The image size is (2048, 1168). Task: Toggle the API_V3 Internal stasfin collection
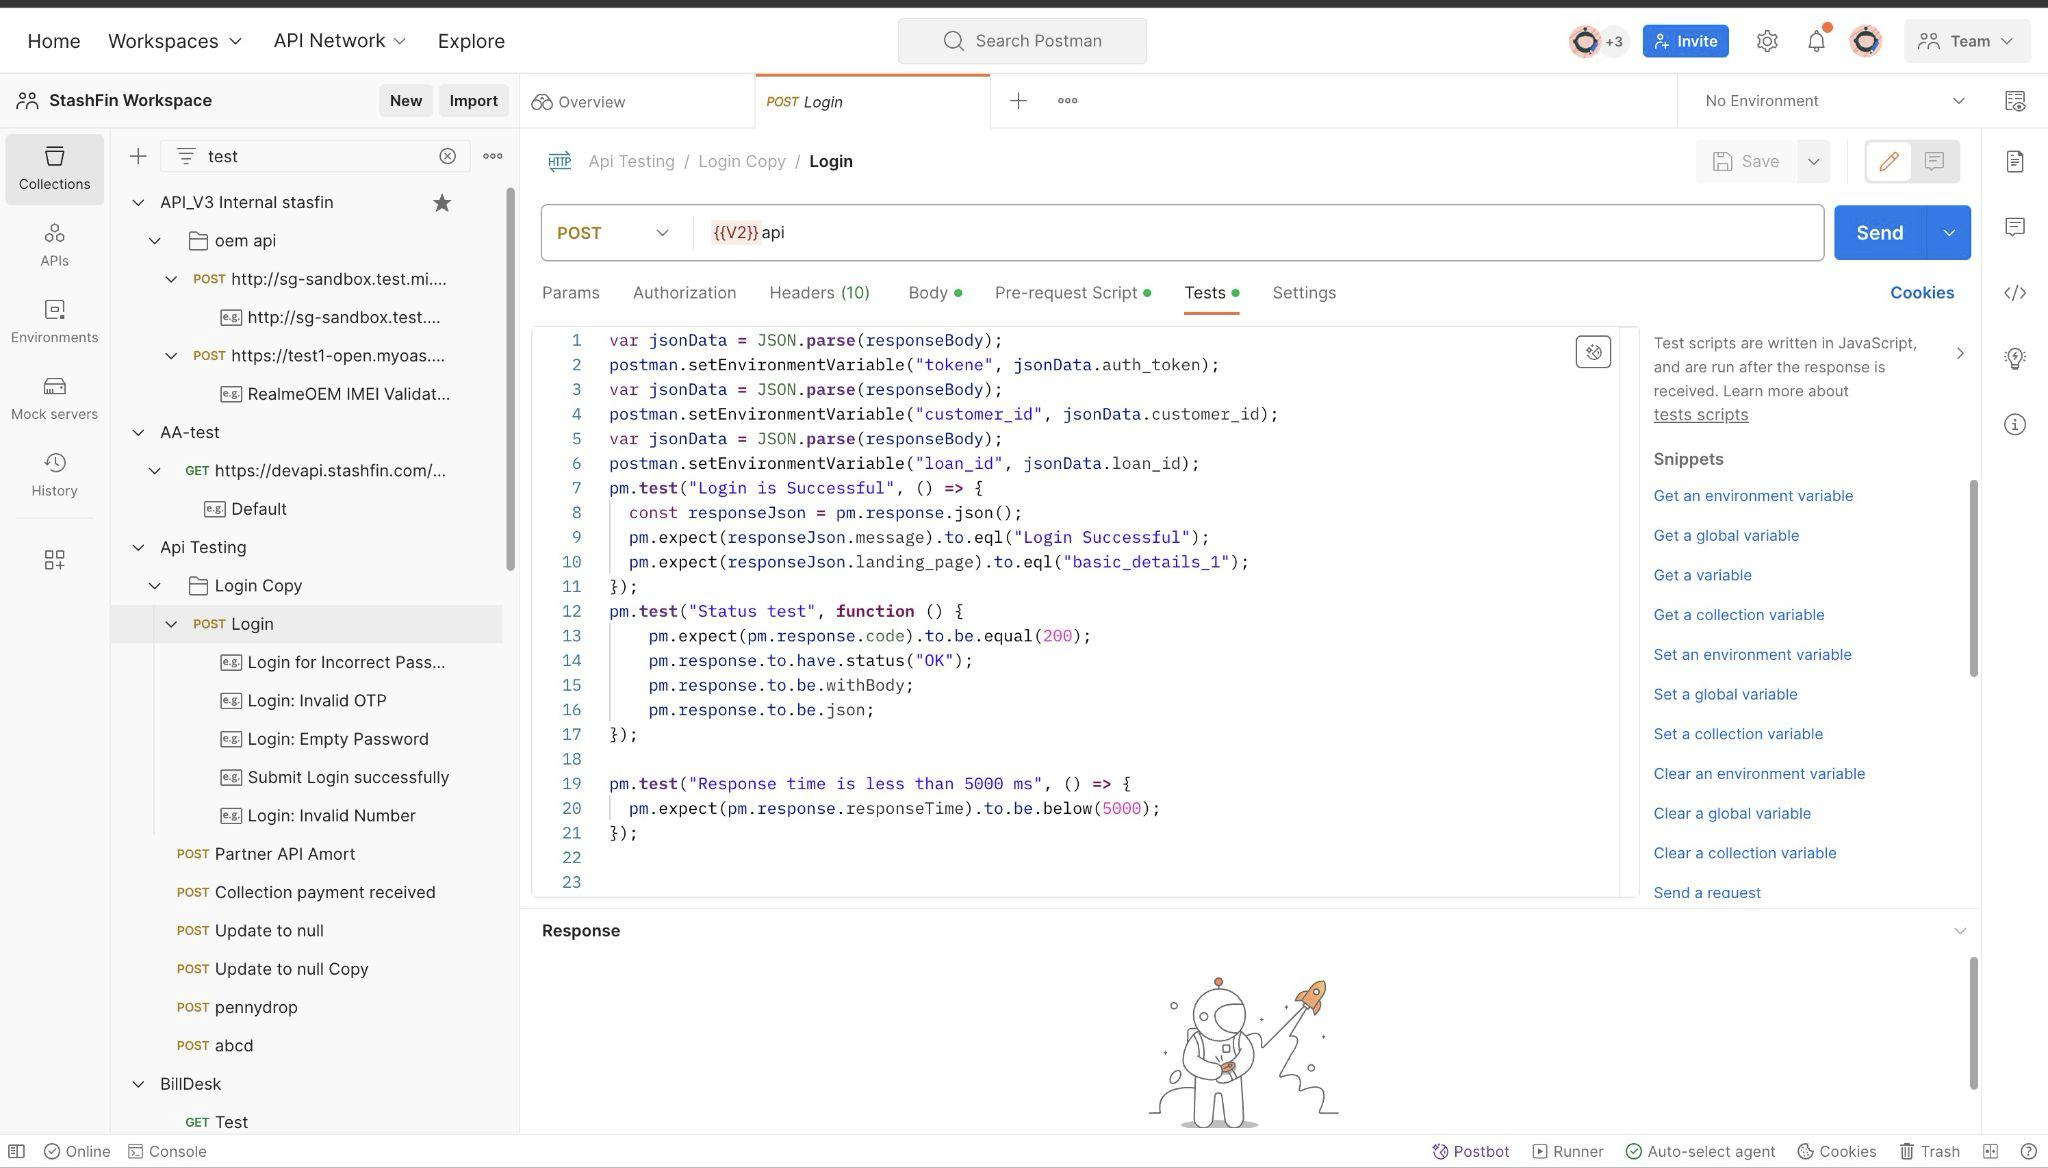(x=136, y=203)
